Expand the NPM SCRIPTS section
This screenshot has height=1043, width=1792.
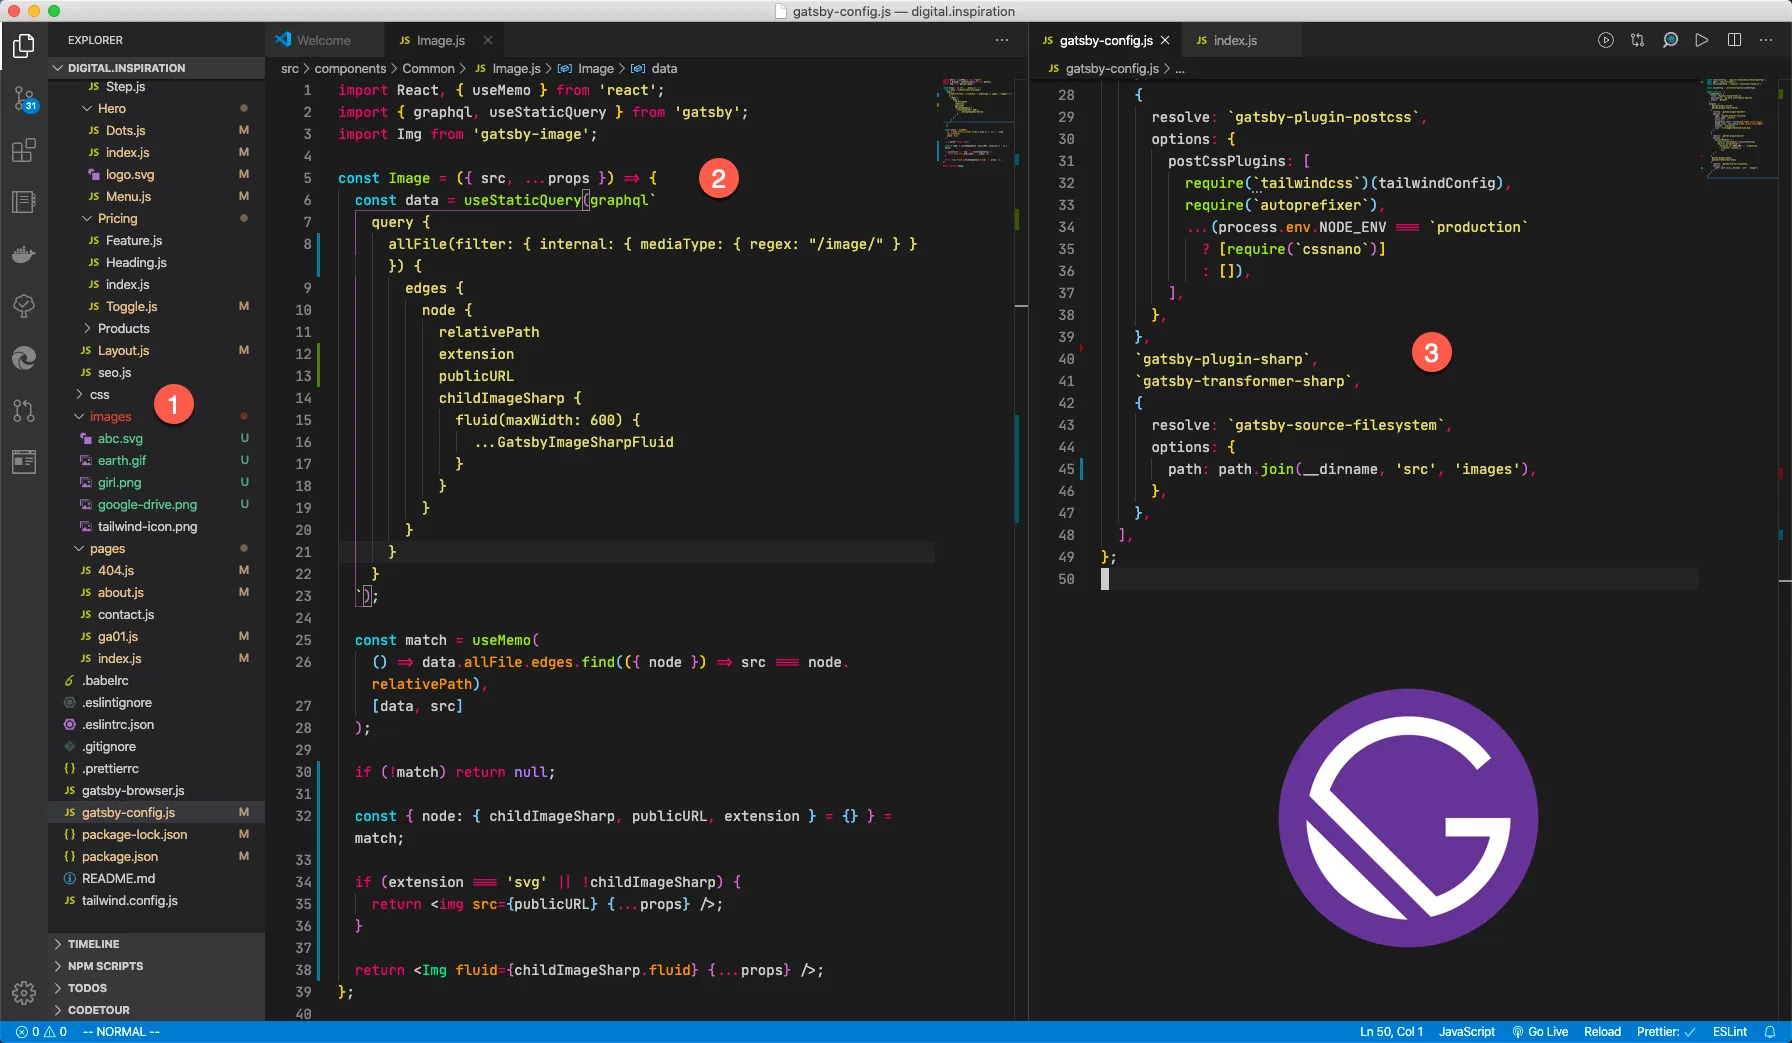point(105,966)
